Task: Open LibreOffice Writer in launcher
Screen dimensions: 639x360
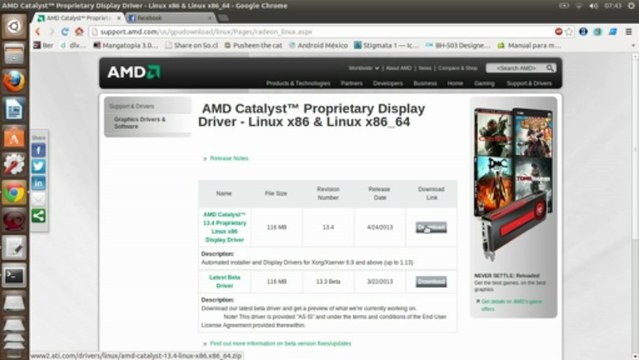Action: [x=14, y=109]
